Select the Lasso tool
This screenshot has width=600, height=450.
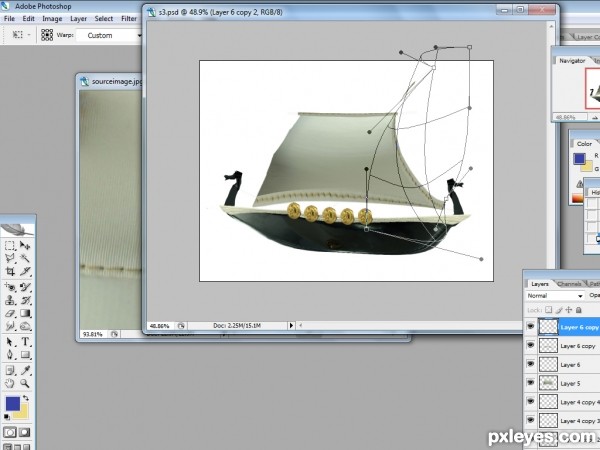point(10,258)
